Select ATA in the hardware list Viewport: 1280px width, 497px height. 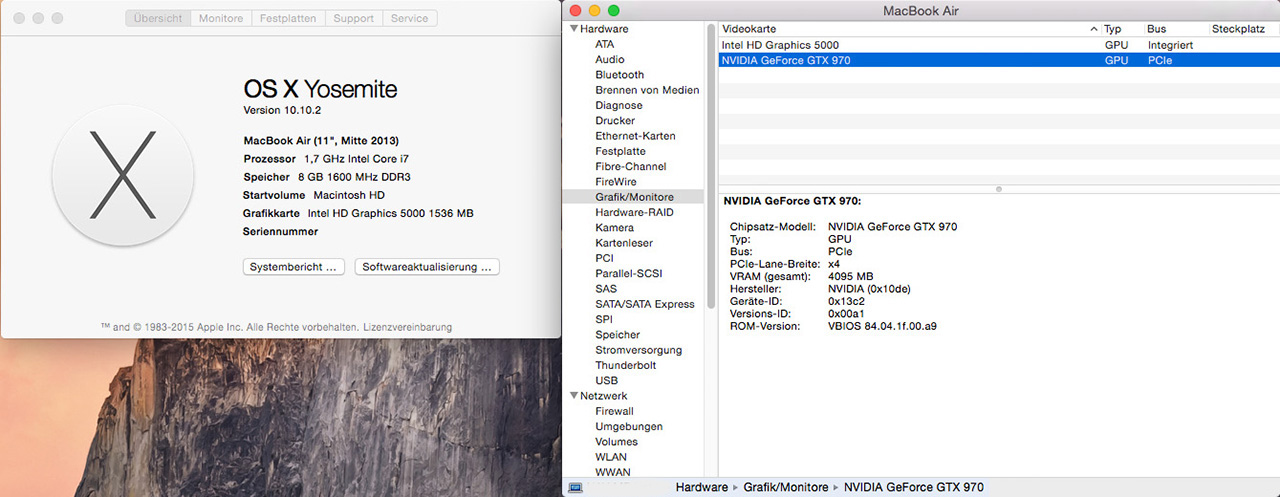(x=605, y=44)
